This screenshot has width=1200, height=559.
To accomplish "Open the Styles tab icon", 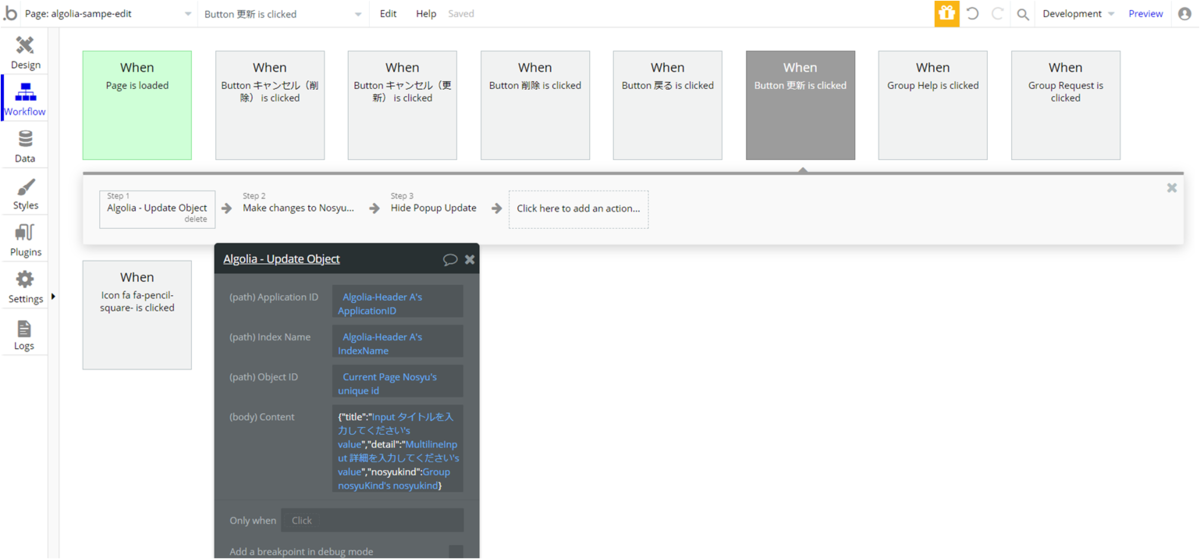I will coord(25,187).
